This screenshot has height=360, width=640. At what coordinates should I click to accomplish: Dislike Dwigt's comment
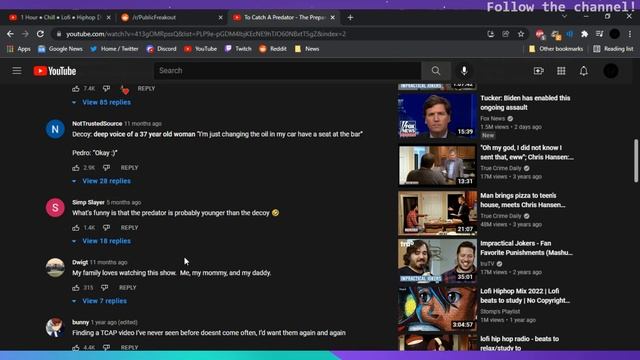[x=104, y=288]
